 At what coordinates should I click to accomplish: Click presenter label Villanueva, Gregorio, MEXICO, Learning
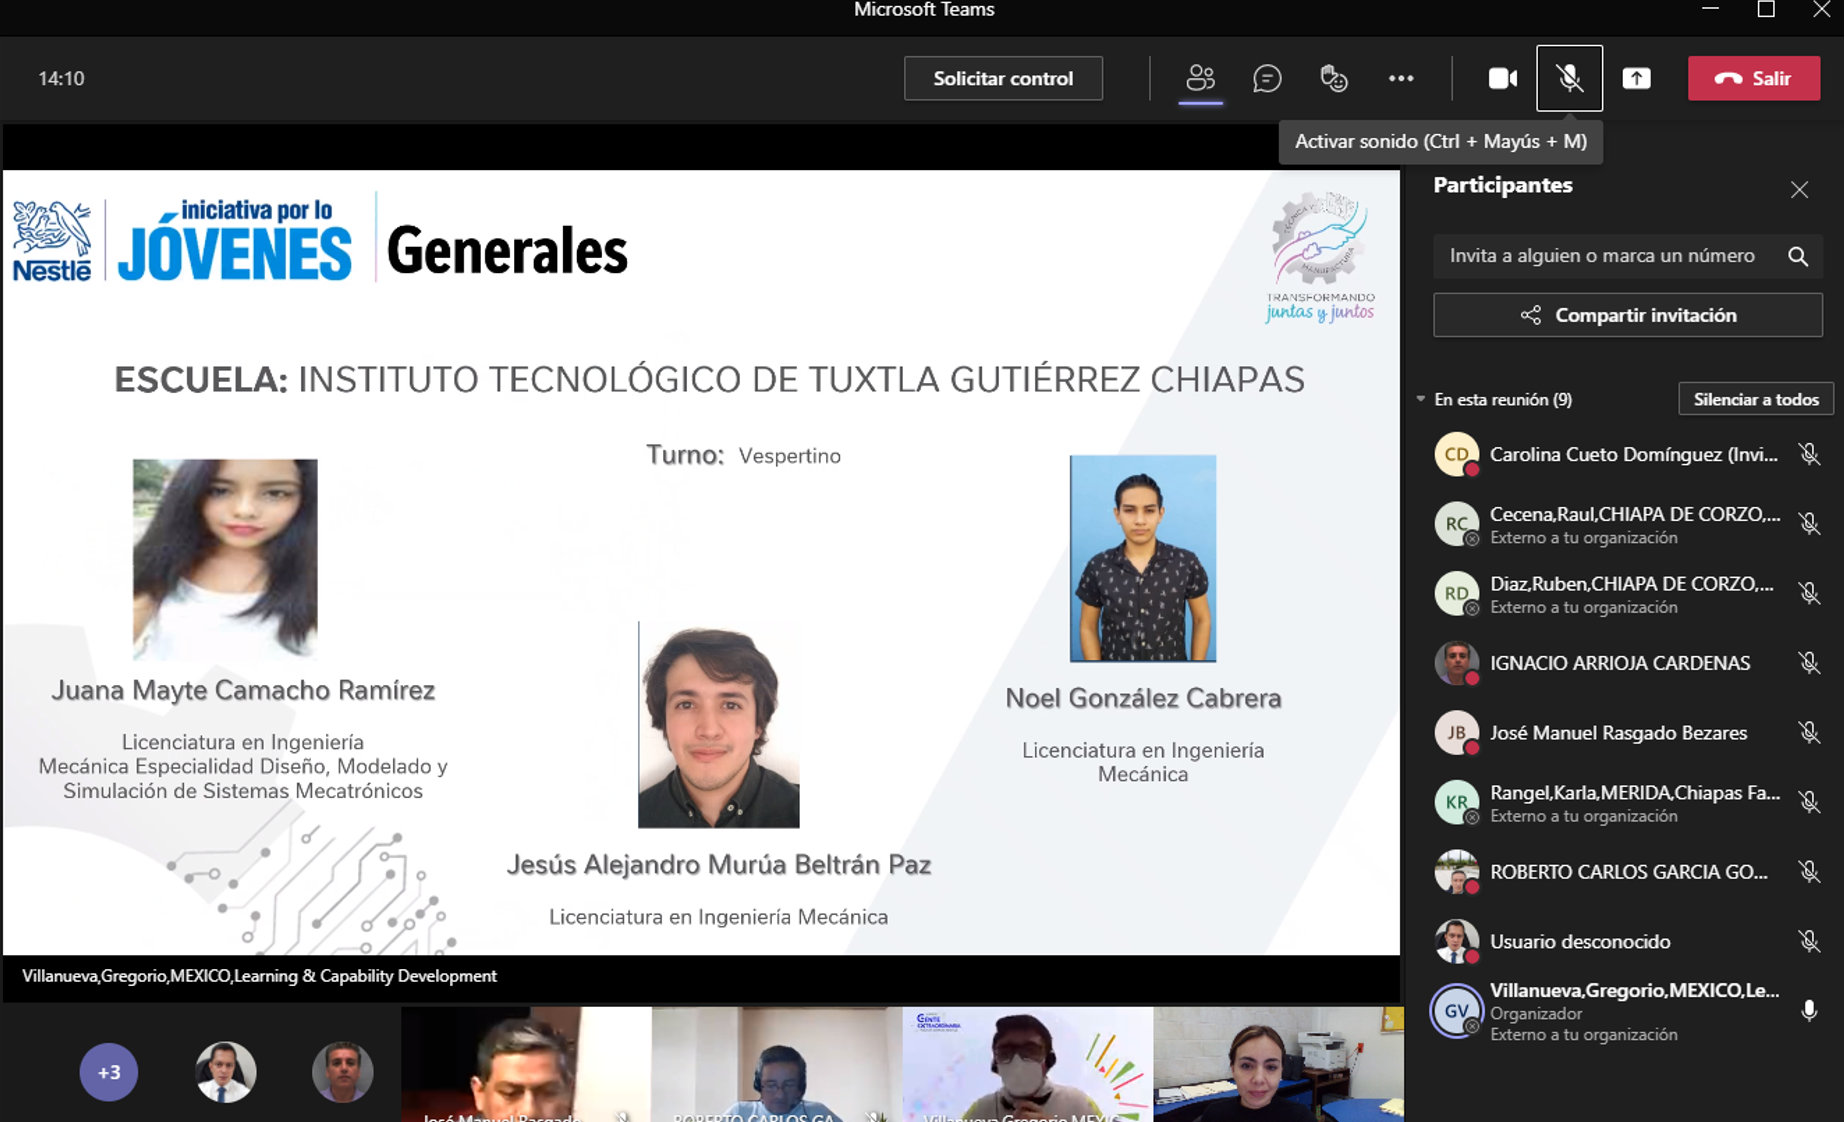pyautogui.click(x=259, y=976)
